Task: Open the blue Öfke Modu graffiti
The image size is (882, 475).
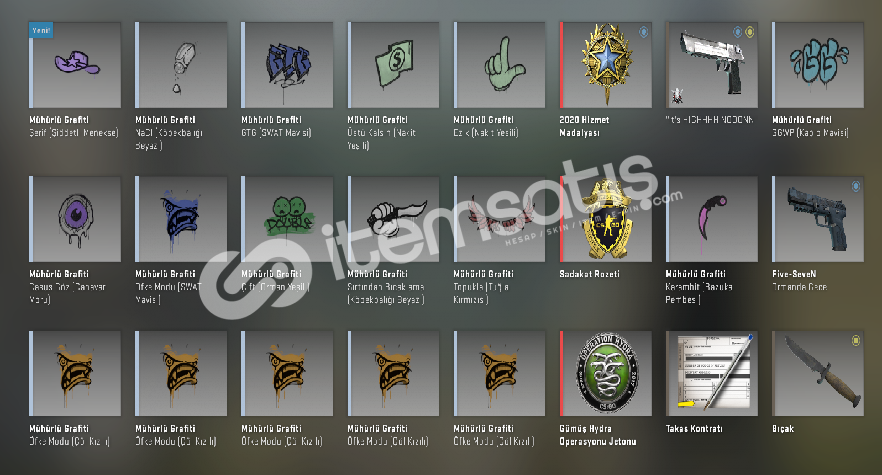Action: (181, 219)
